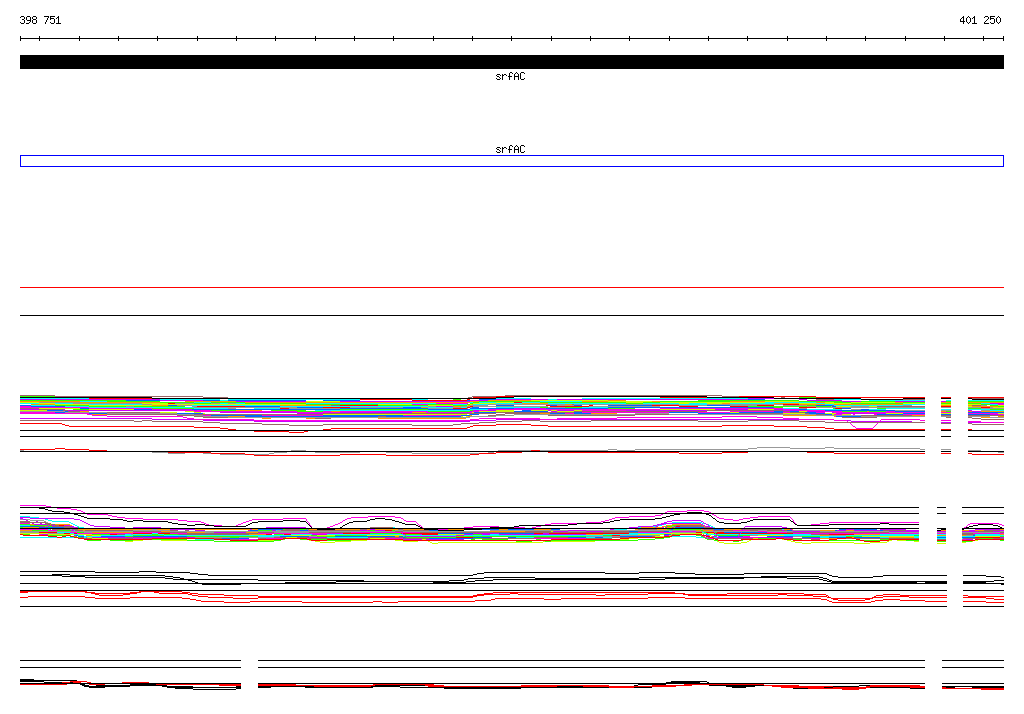This screenshot has height=714, width=1024.
Task: Click the srfAC label above the blue box
Action: click(510, 150)
